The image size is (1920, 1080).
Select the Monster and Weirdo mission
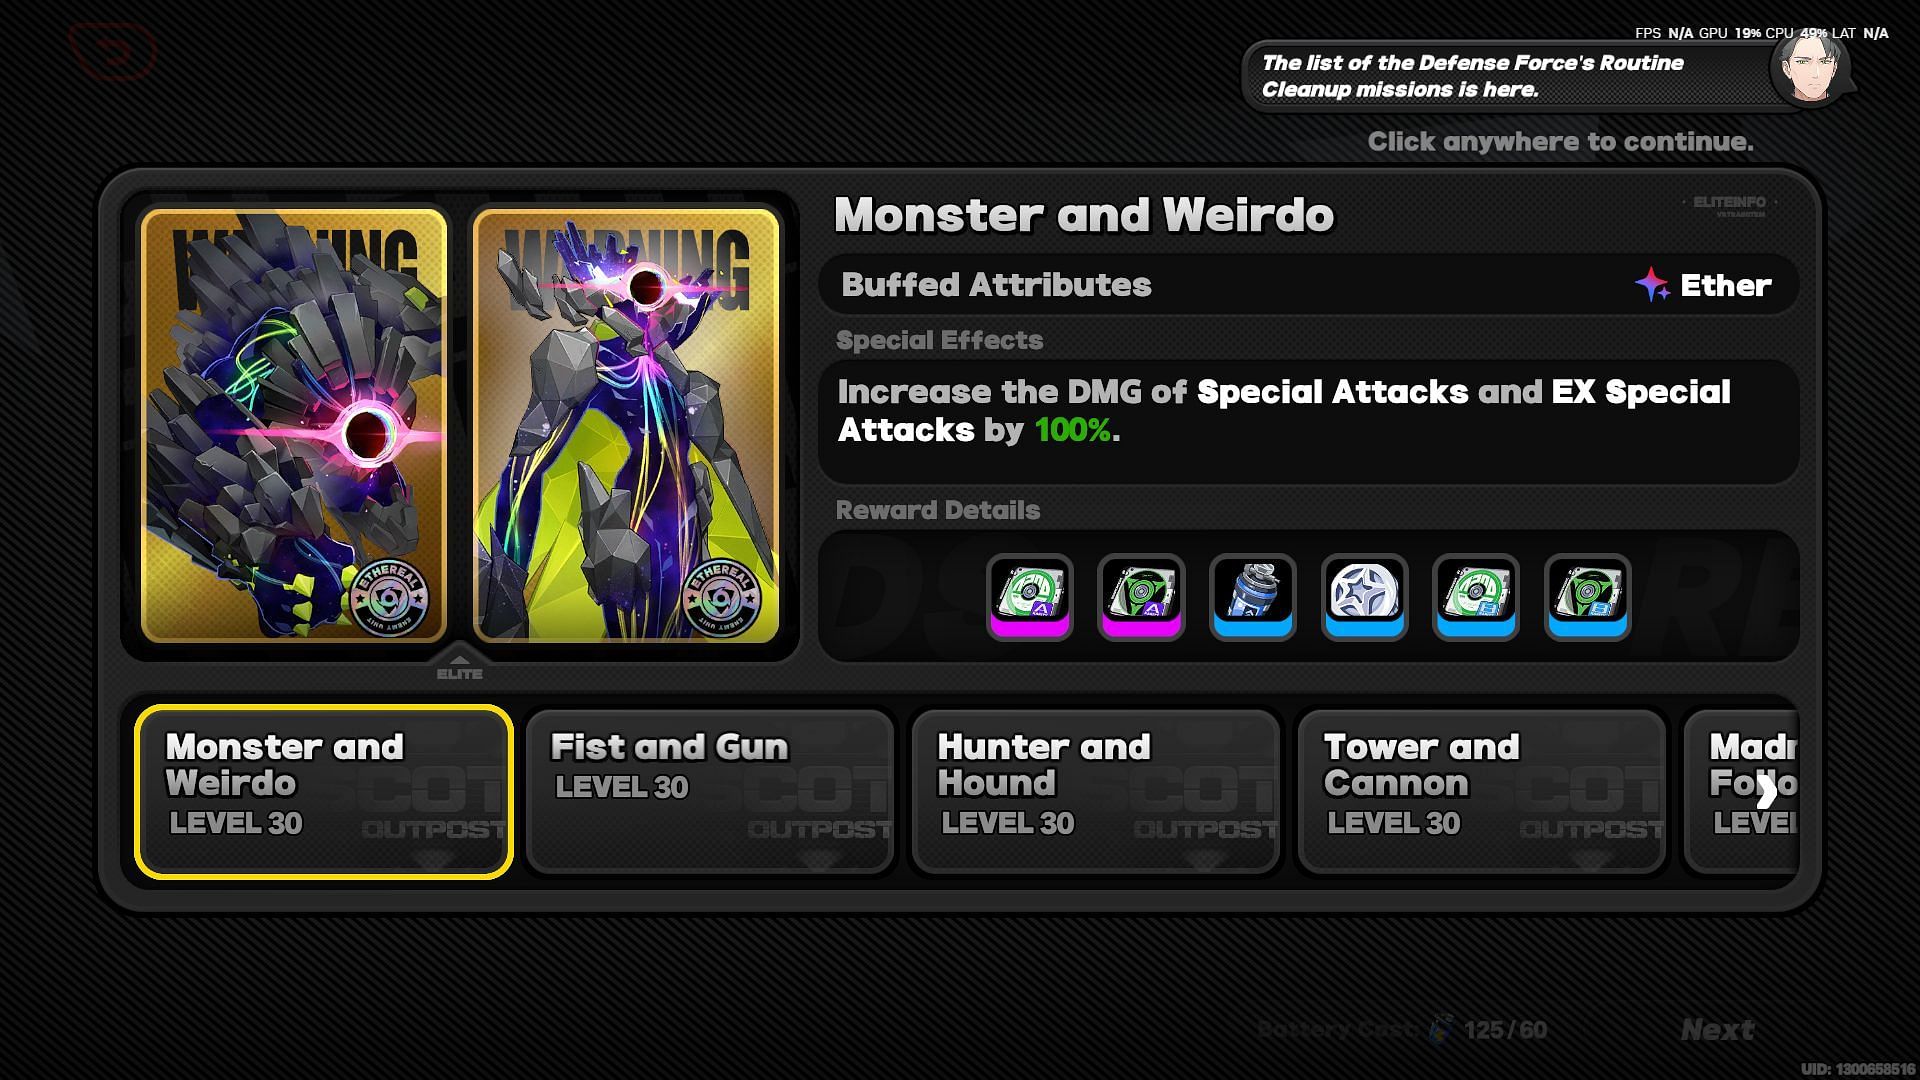point(324,792)
